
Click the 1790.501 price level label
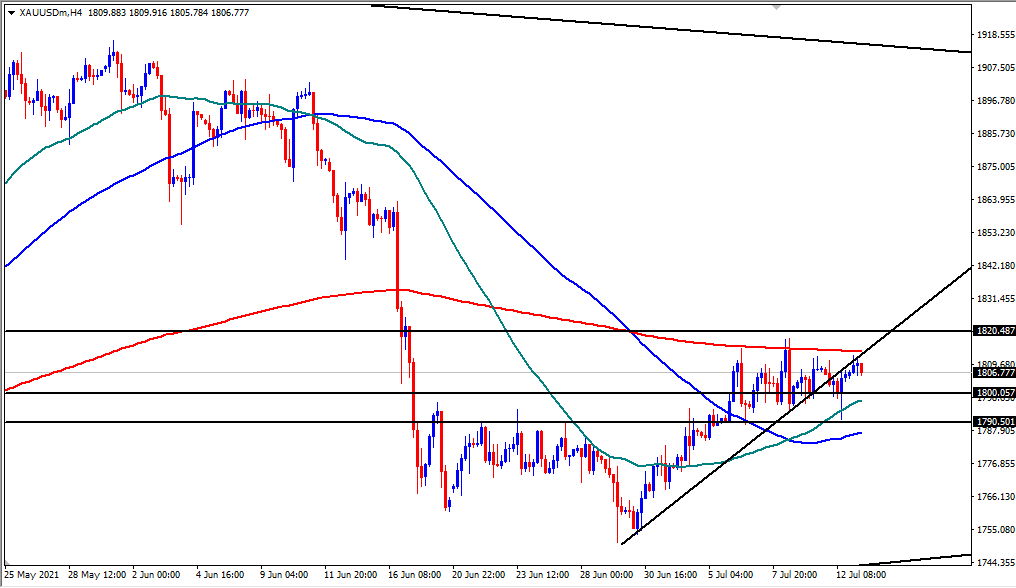[x=995, y=422]
